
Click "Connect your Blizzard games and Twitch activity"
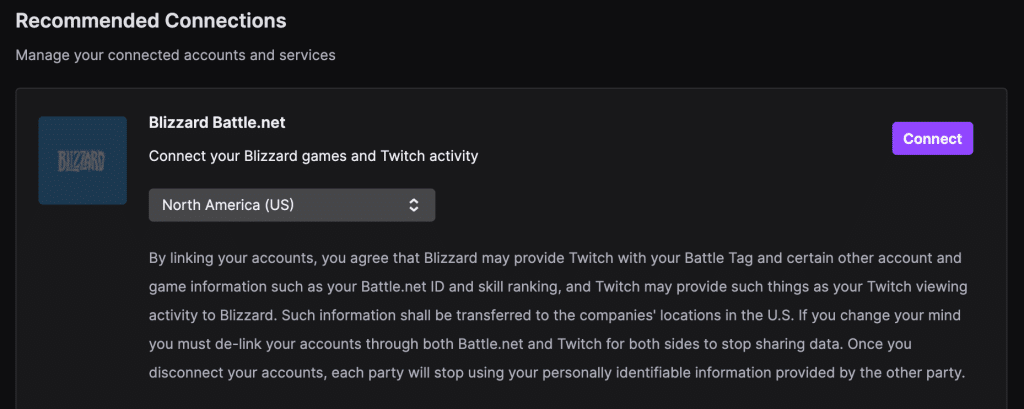tap(313, 156)
